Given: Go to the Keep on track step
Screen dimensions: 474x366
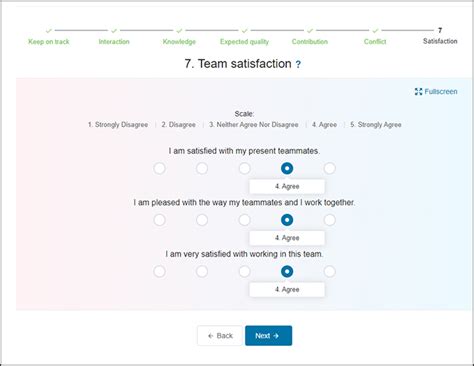Looking at the screenshot, I should click(x=49, y=42).
